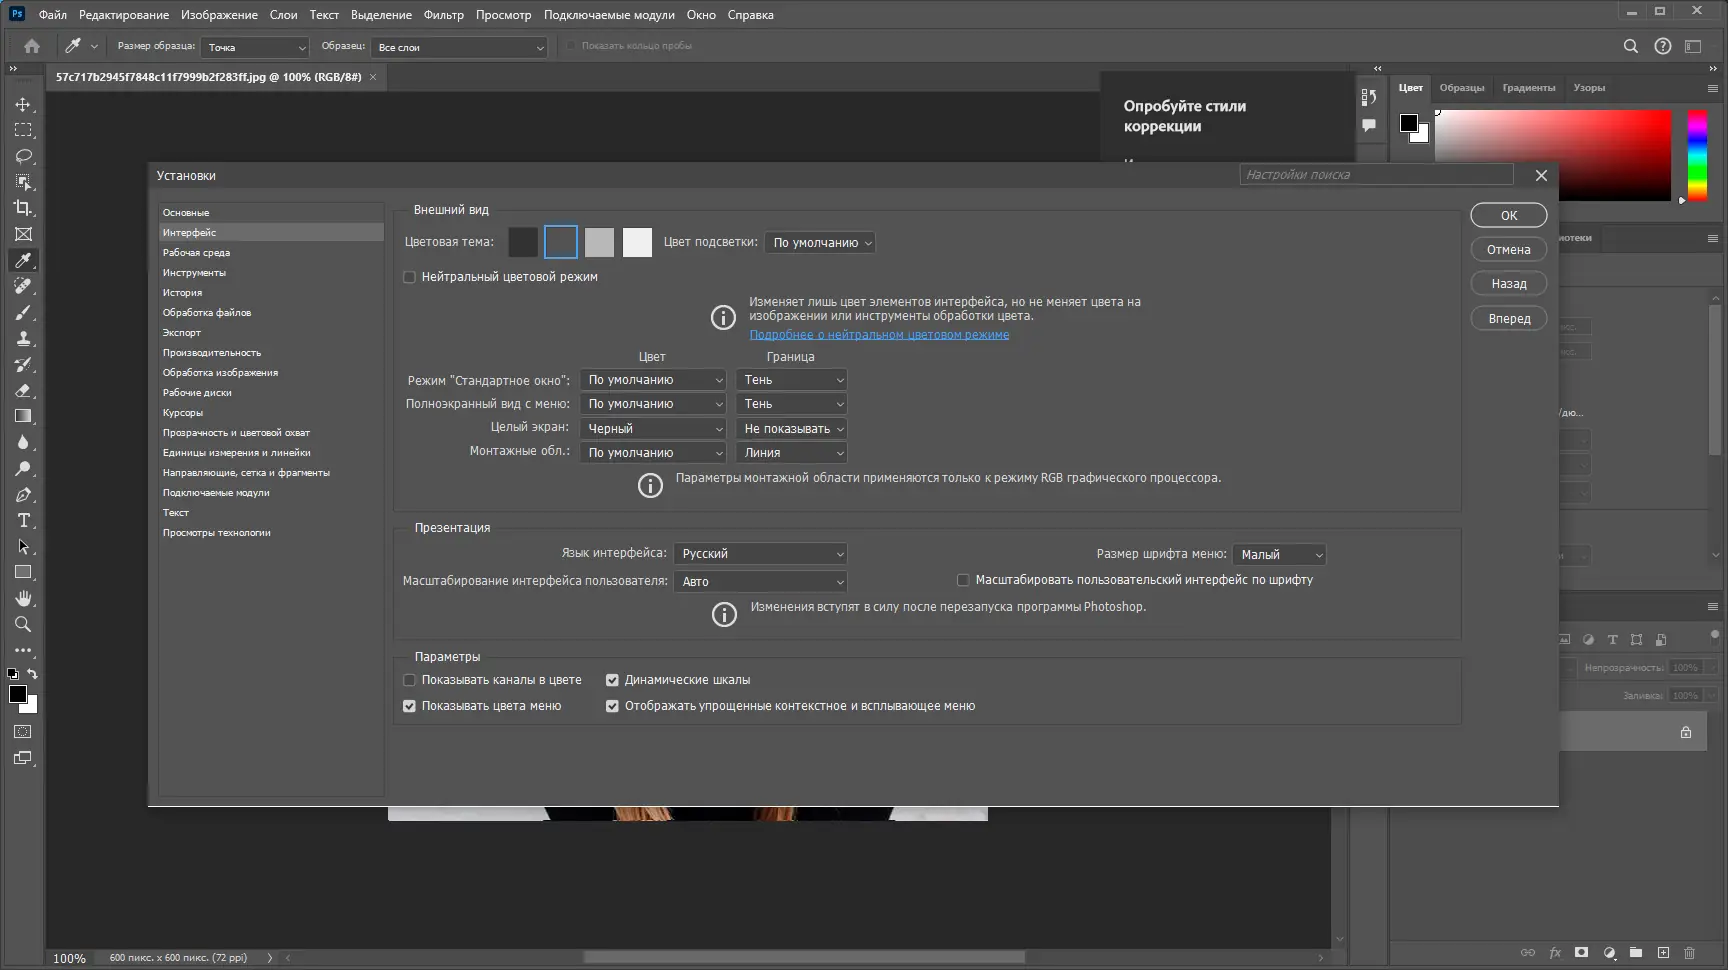
Task: Click the document tab 57c717b2945f7848c11f7999b2f283ff.jpg
Action: 209,77
